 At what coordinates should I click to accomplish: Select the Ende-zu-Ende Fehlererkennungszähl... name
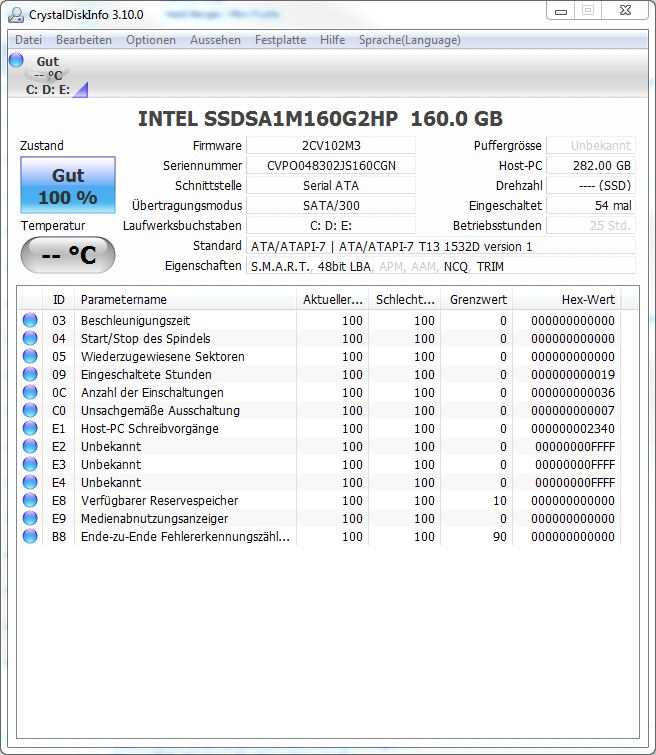tap(185, 536)
